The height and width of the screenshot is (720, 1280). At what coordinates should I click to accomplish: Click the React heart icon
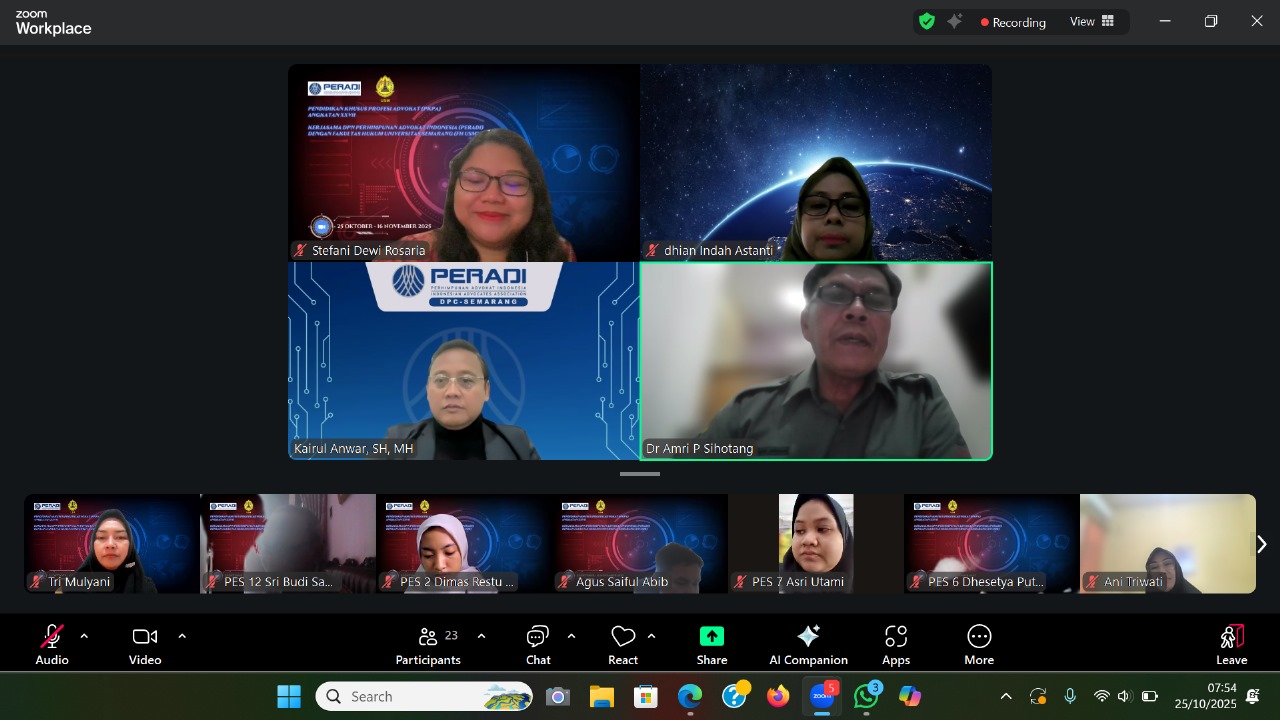click(x=623, y=638)
